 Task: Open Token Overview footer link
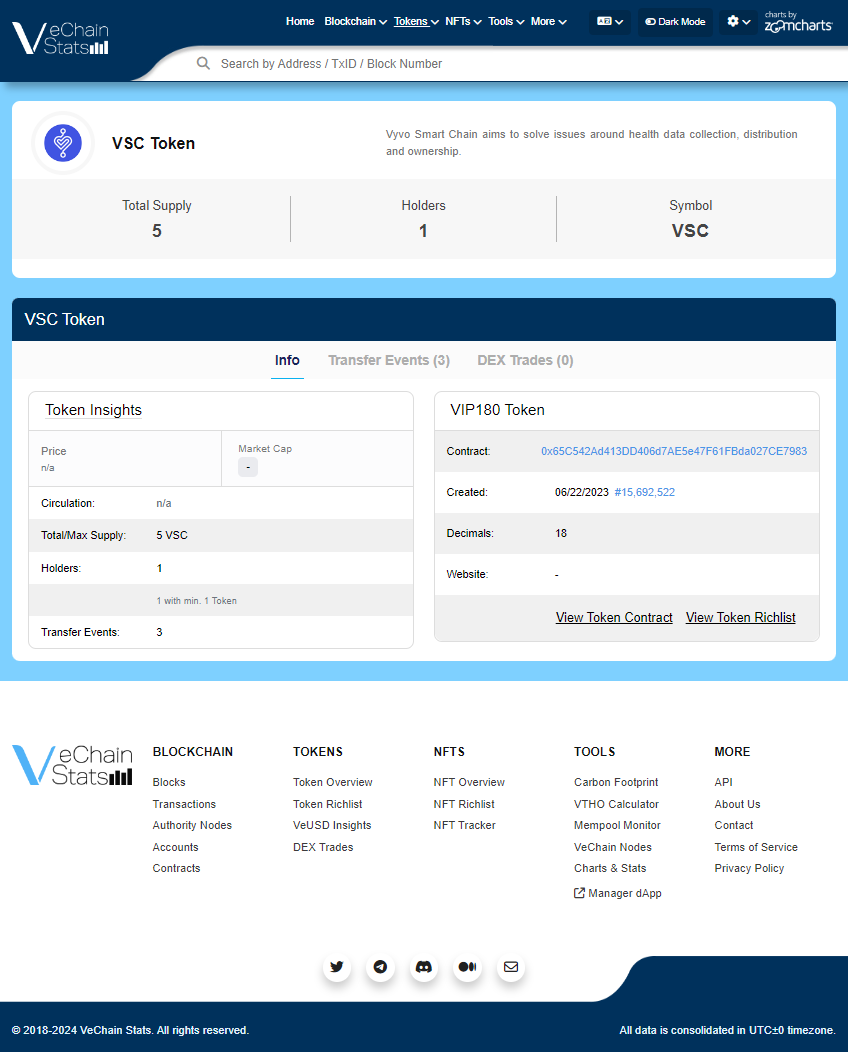click(333, 782)
